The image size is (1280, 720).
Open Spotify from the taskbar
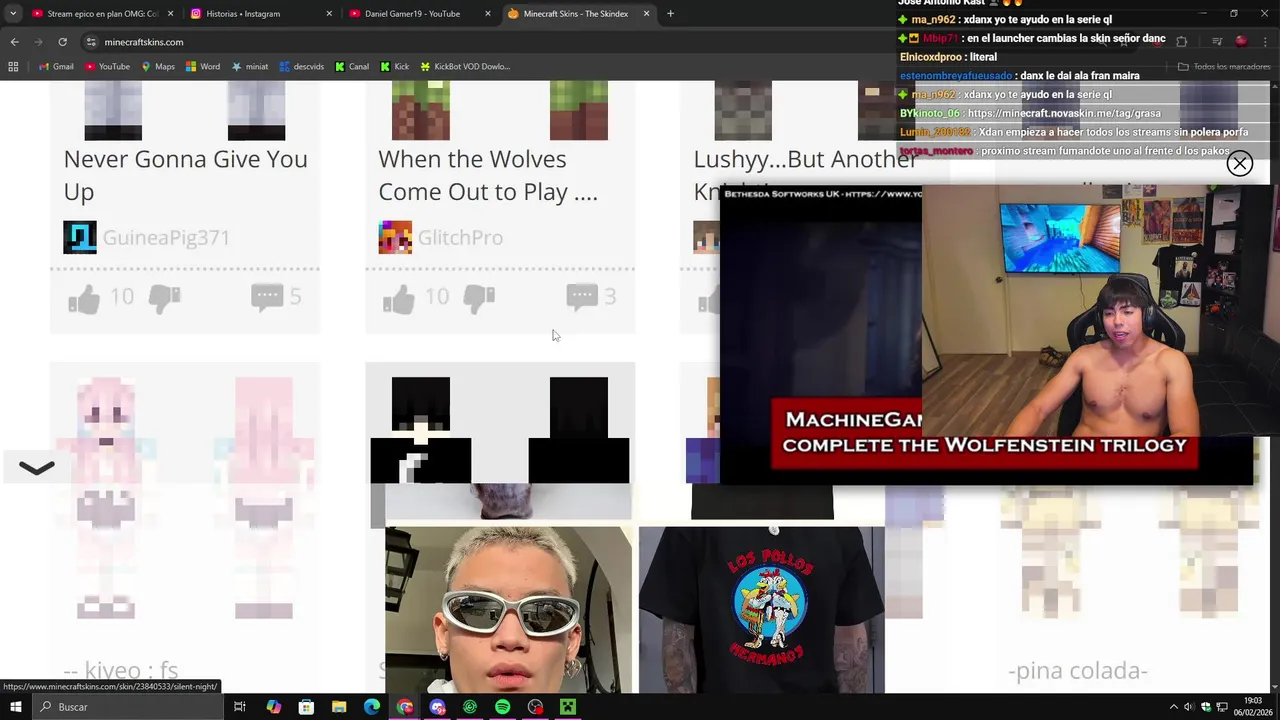[x=503, y=707]
